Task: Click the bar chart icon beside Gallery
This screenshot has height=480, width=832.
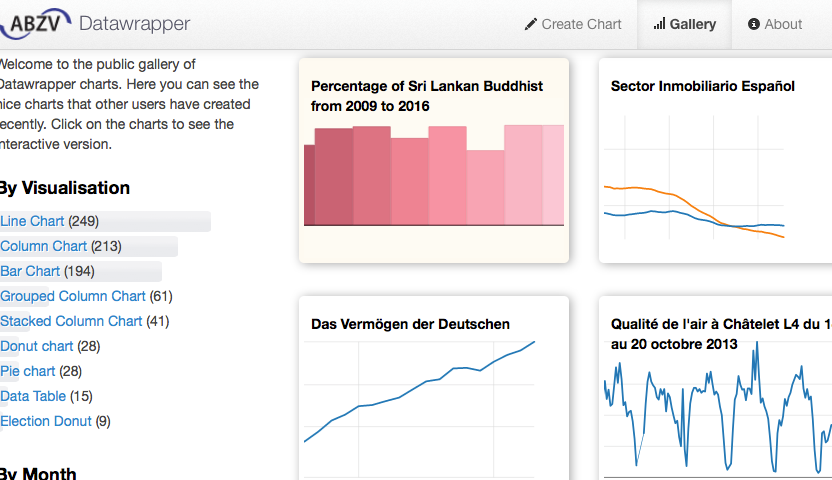Action: pos(659,24)
